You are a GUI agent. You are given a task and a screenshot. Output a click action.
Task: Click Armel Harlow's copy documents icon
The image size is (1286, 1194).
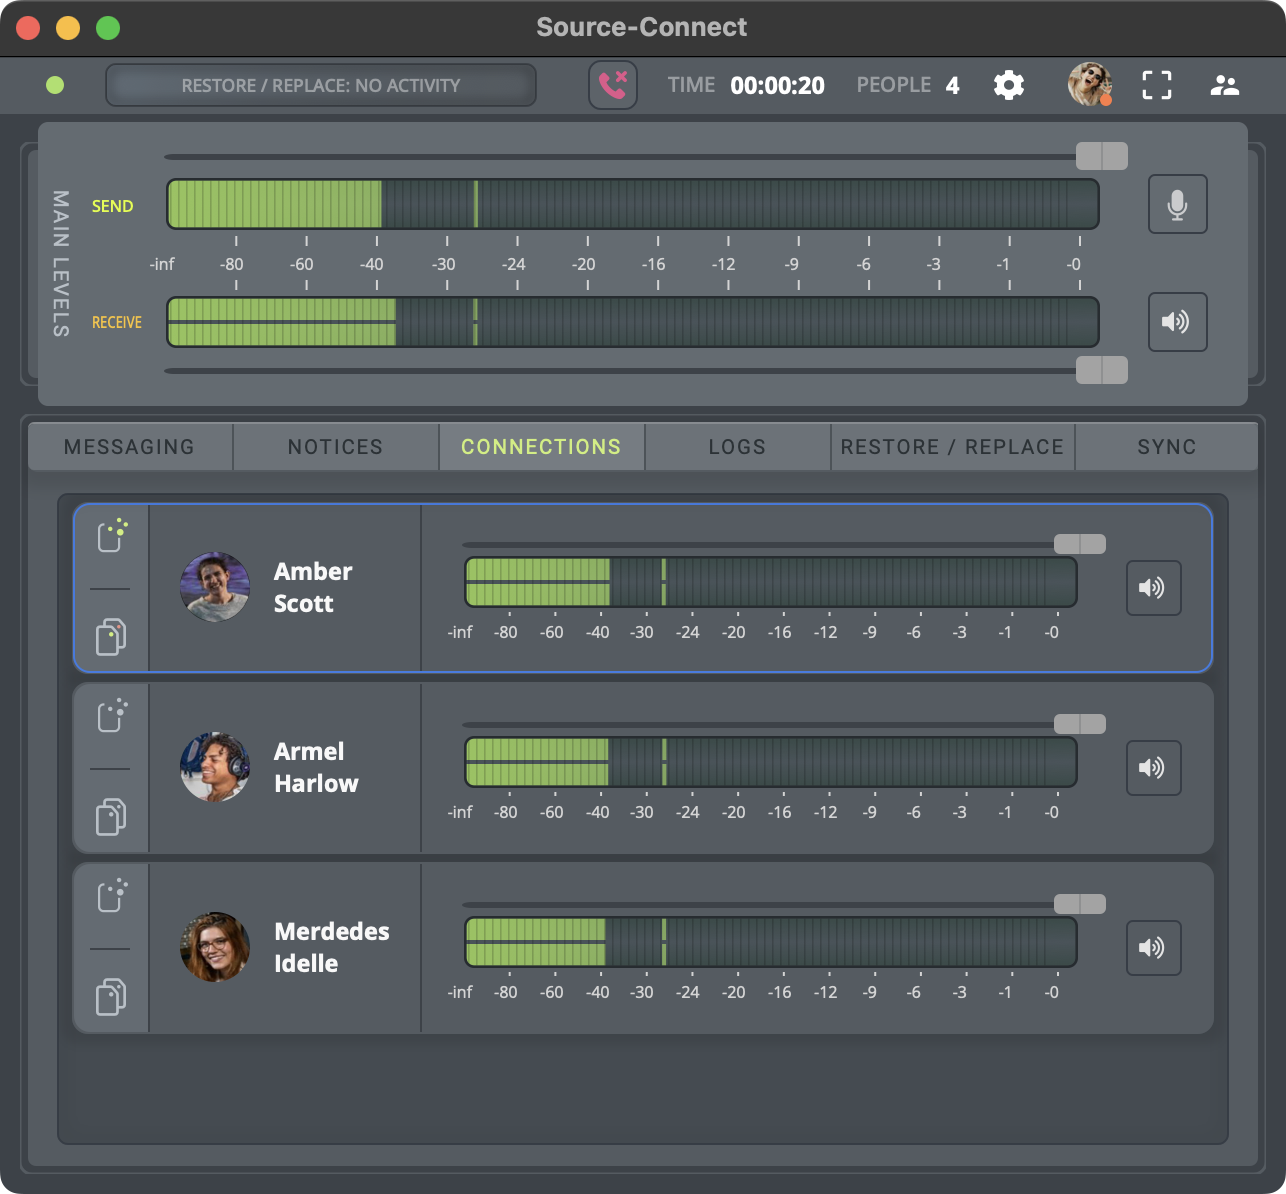(111, 817)
